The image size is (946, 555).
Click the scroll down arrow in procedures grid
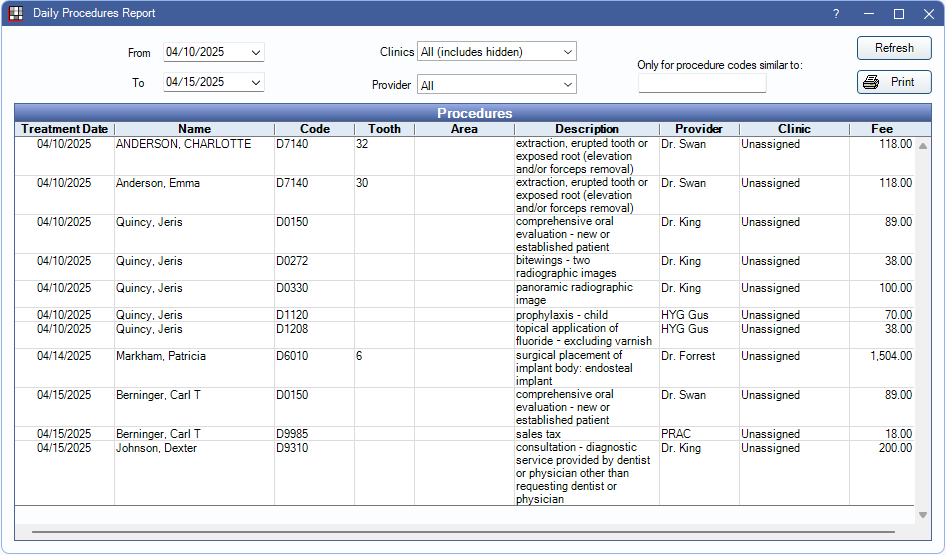[x=922, y=515]
